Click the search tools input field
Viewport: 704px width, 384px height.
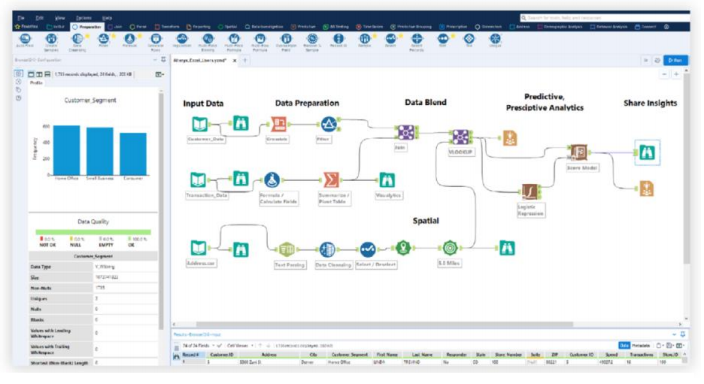click(604, 18)
